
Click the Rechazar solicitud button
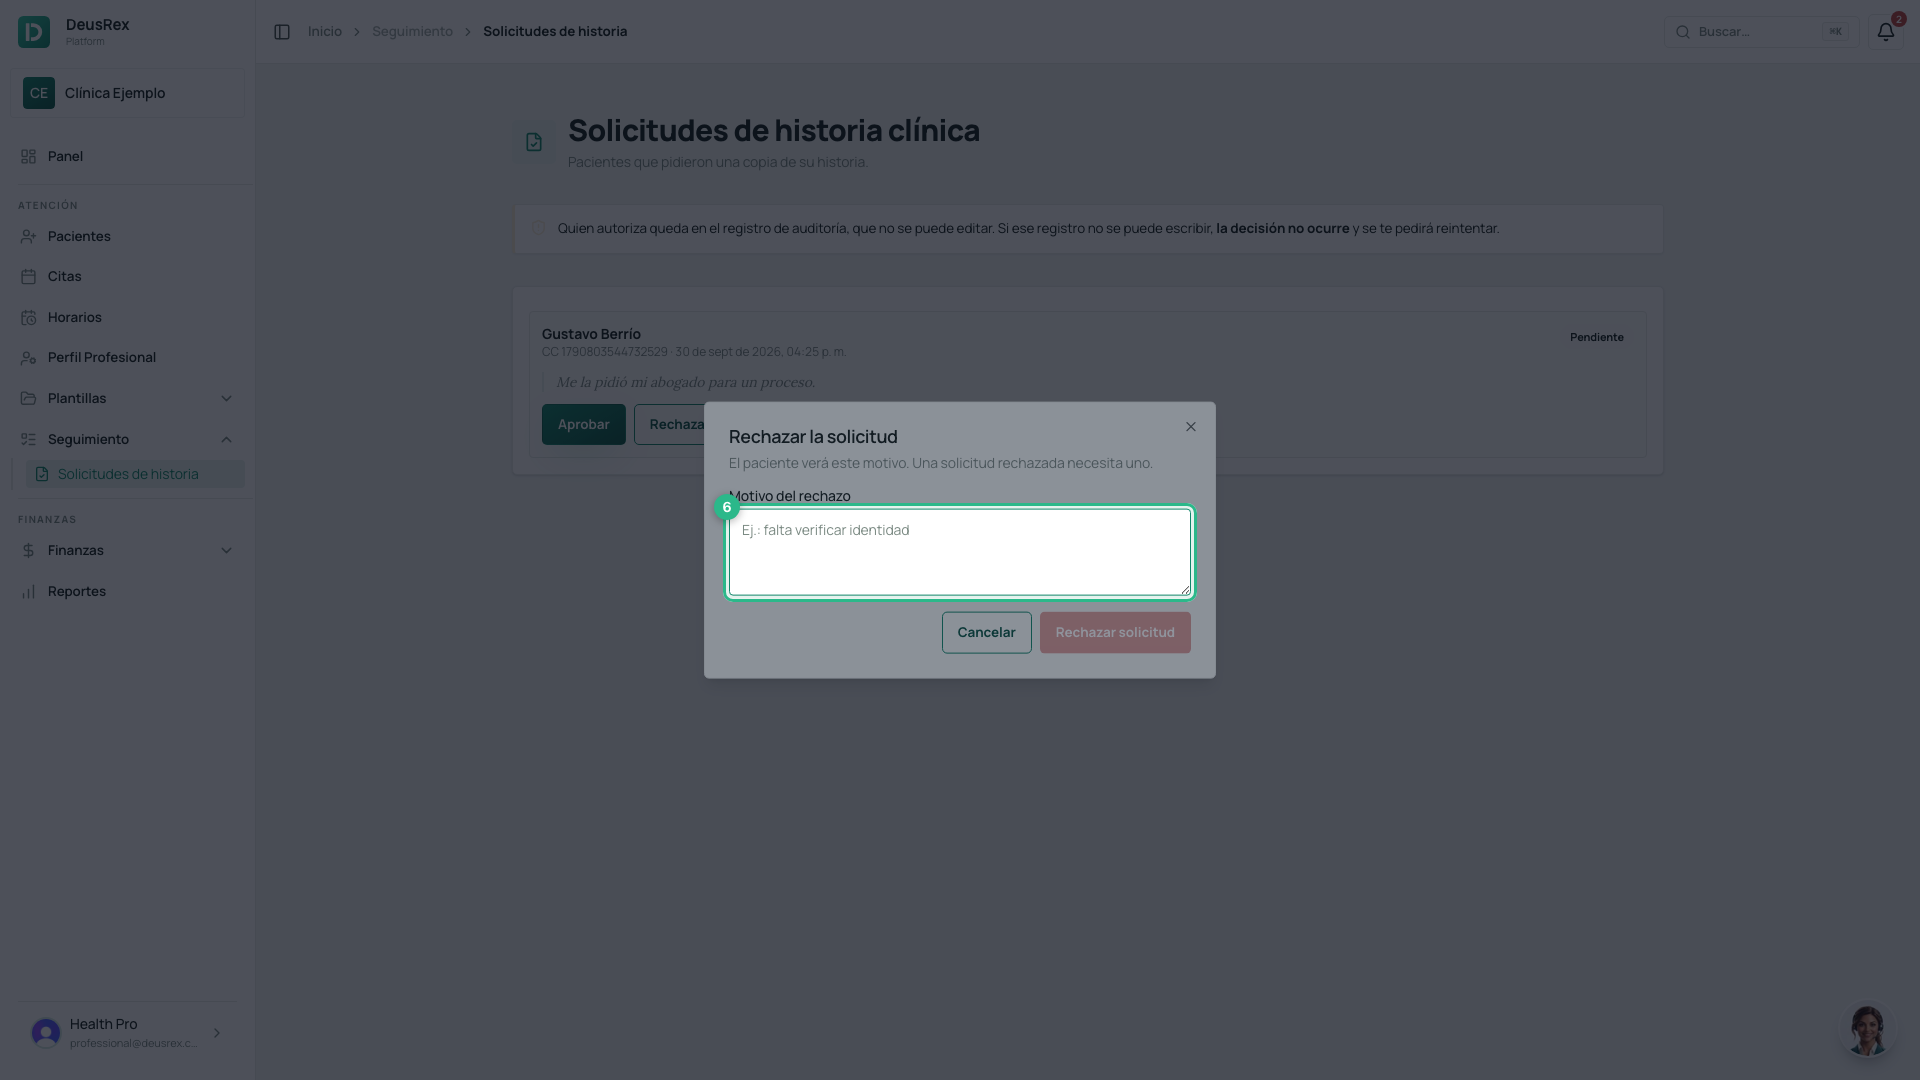click(1115, 633)
